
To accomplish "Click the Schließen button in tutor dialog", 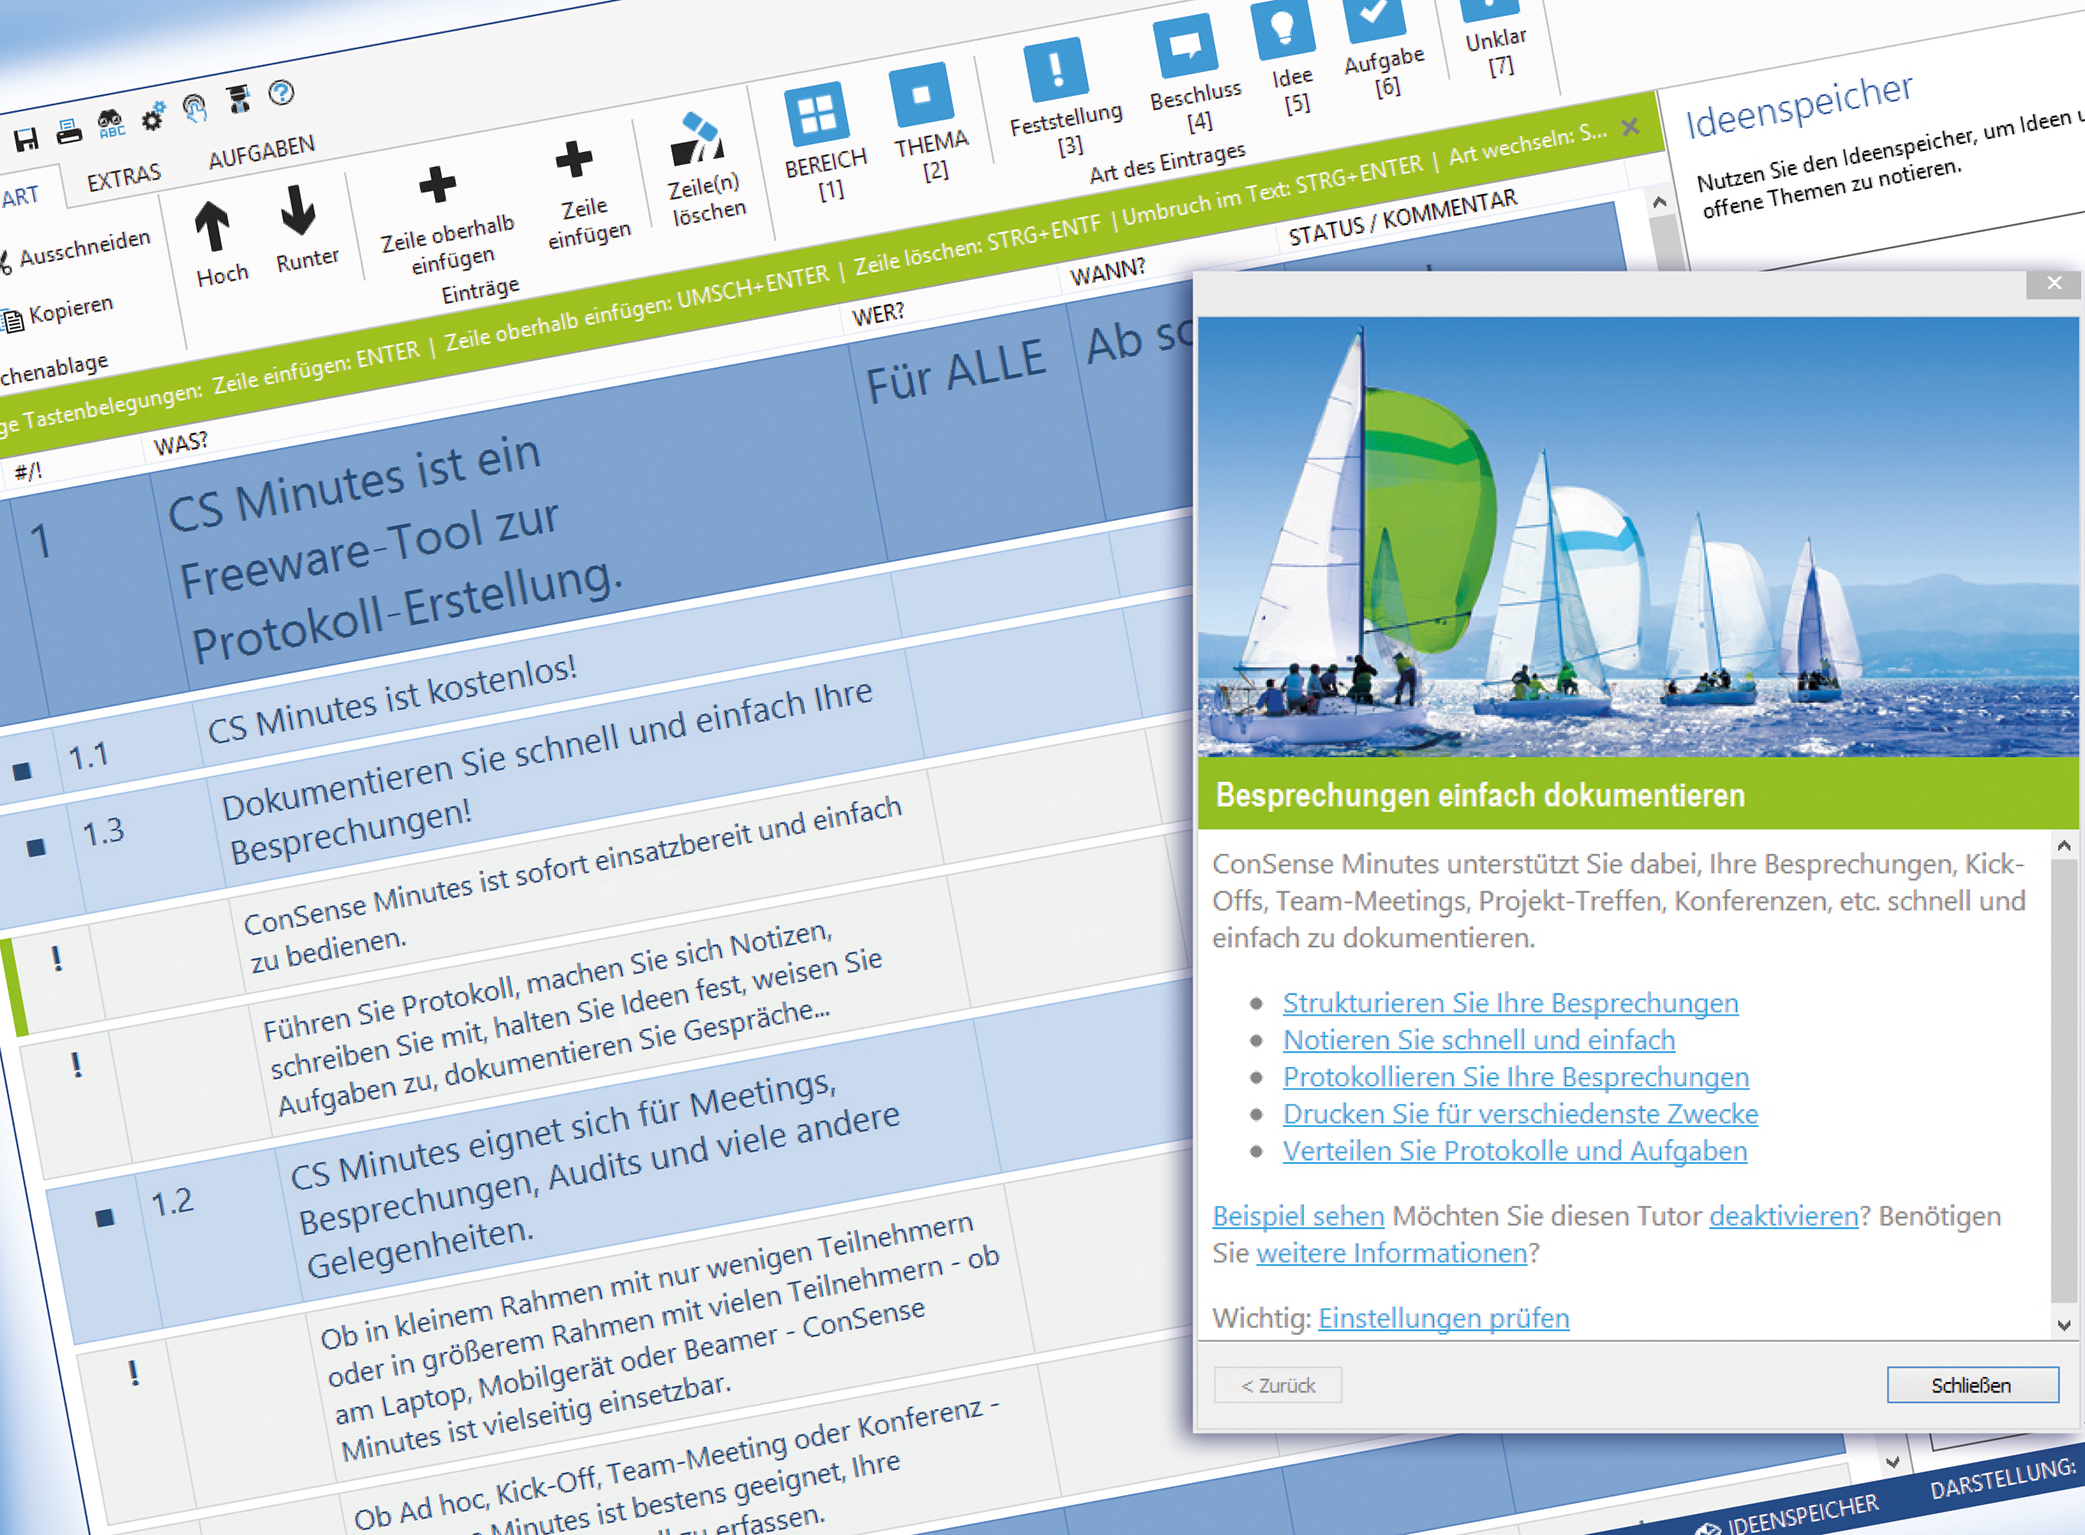I will click(x=1971, y=1385).
